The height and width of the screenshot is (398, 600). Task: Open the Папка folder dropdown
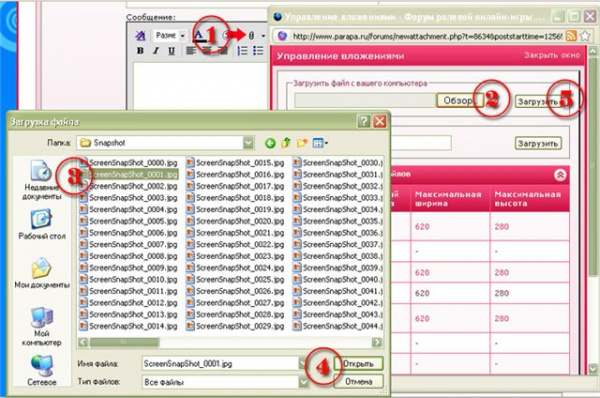pos(249,143)
